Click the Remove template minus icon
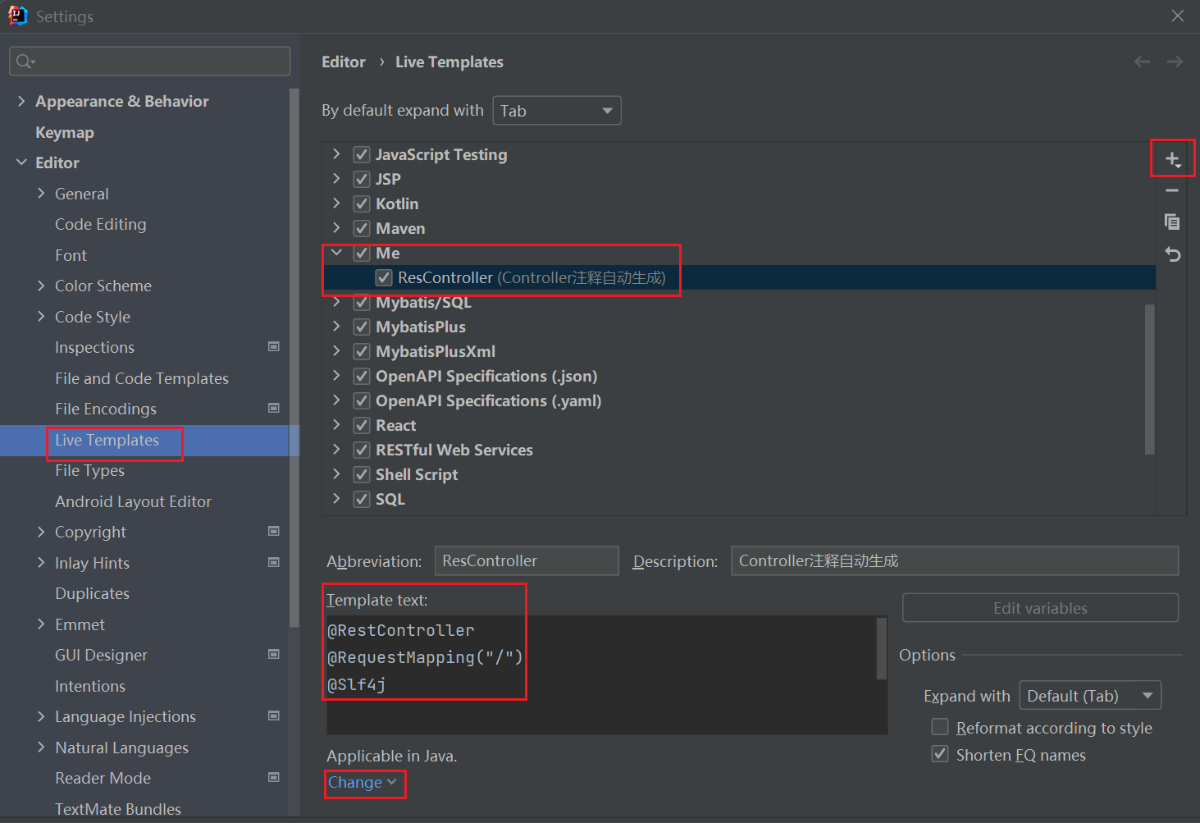 [x=1172, y=190]
